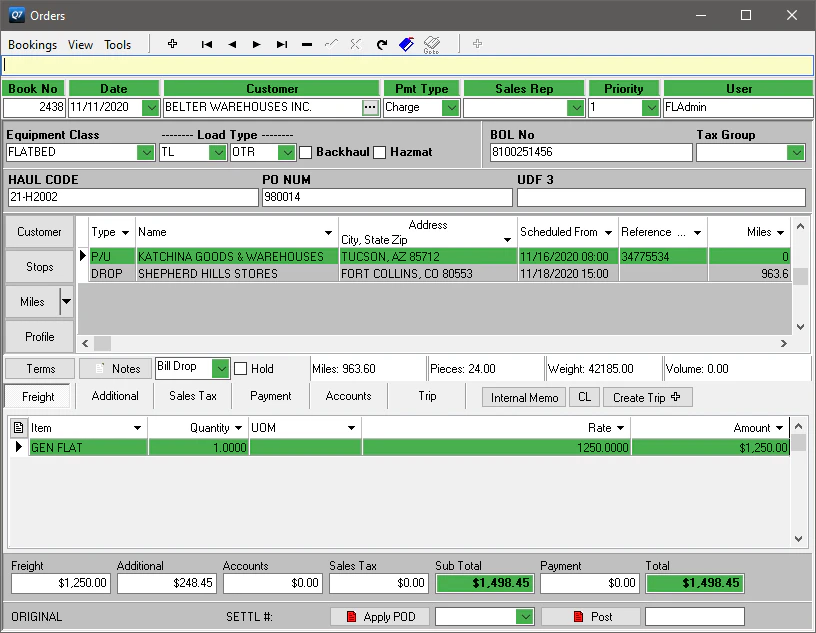Click the refresh records icon
Viewport: 816px width, 633px height.
click(381, 44)
